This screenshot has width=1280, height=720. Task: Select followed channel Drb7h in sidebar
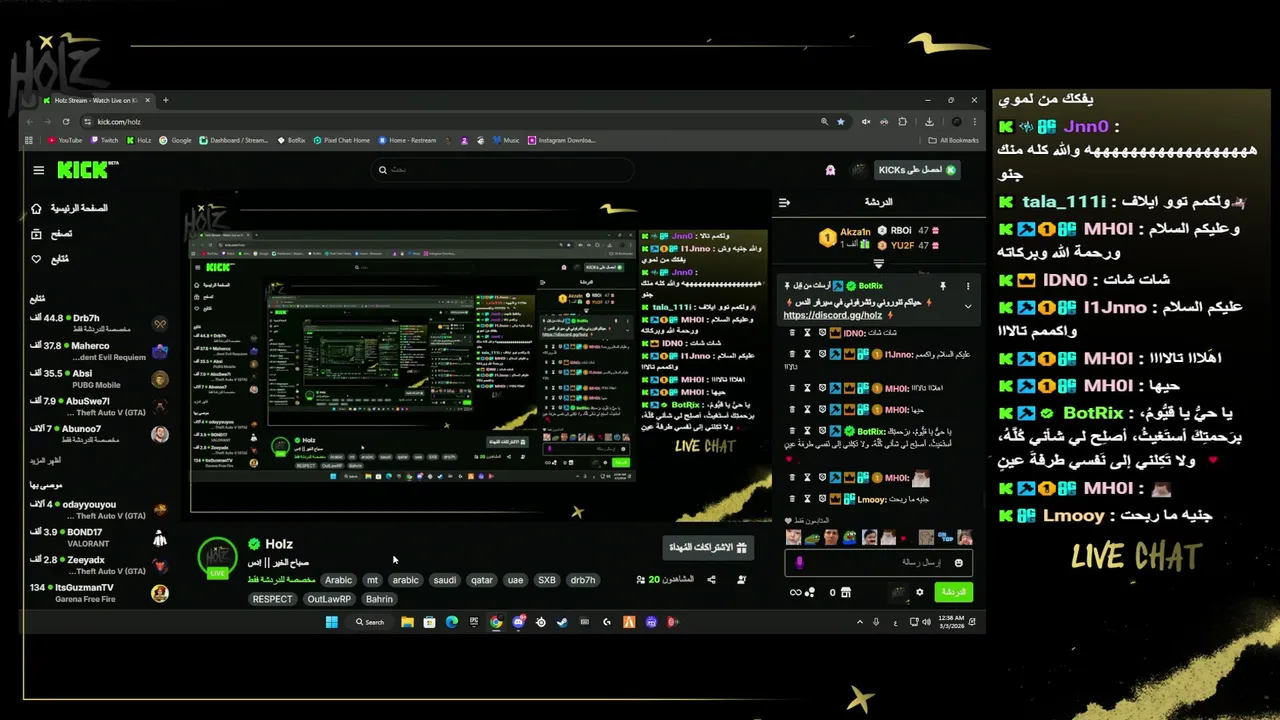100,324
